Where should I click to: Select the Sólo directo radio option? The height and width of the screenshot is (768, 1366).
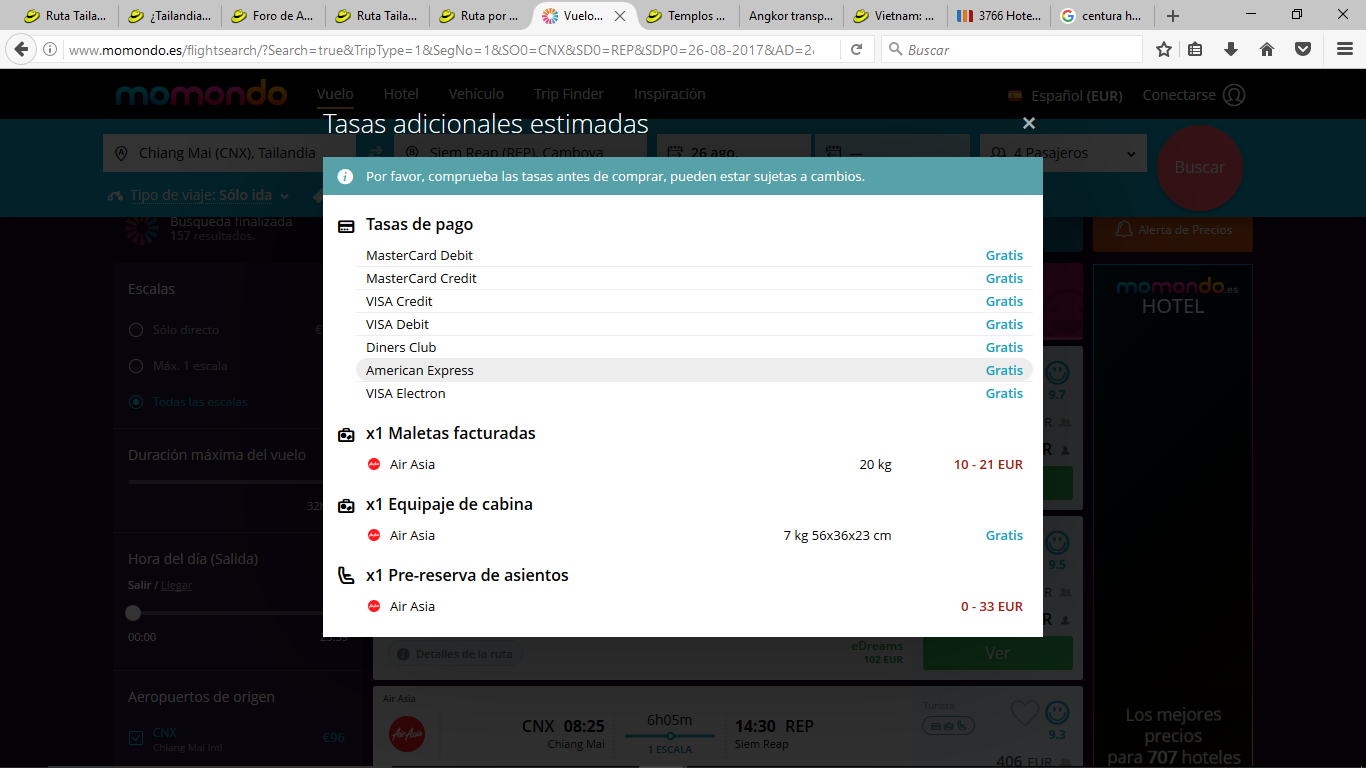(136, 330)
